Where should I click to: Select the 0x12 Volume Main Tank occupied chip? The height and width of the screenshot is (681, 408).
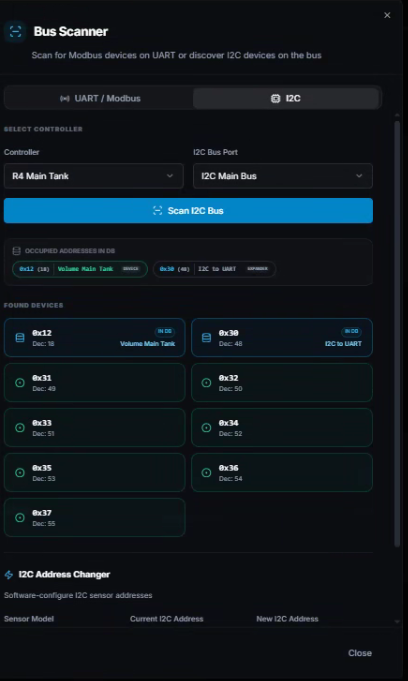tap(80, 269)
